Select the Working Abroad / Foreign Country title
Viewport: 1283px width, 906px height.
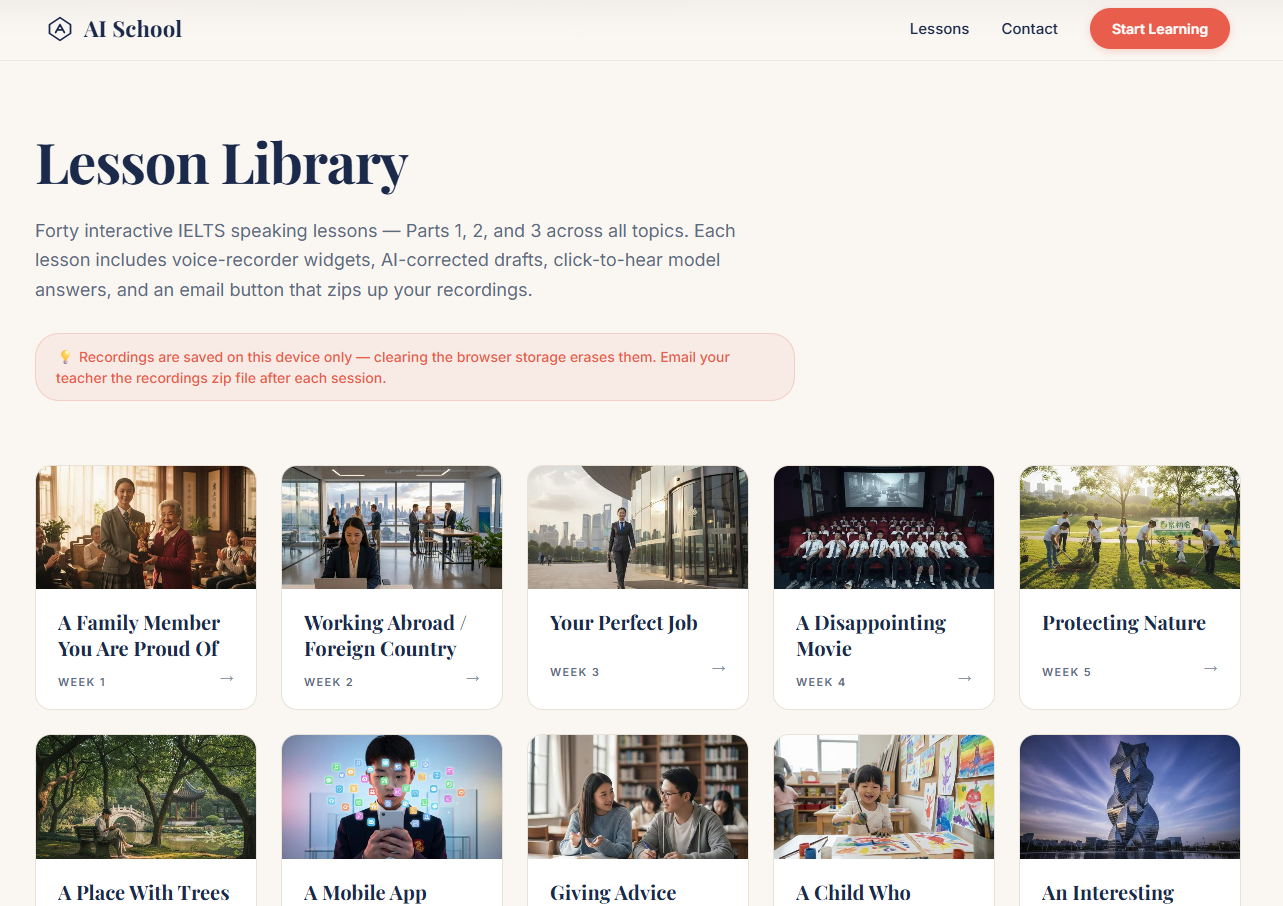(x=385, y=636)
